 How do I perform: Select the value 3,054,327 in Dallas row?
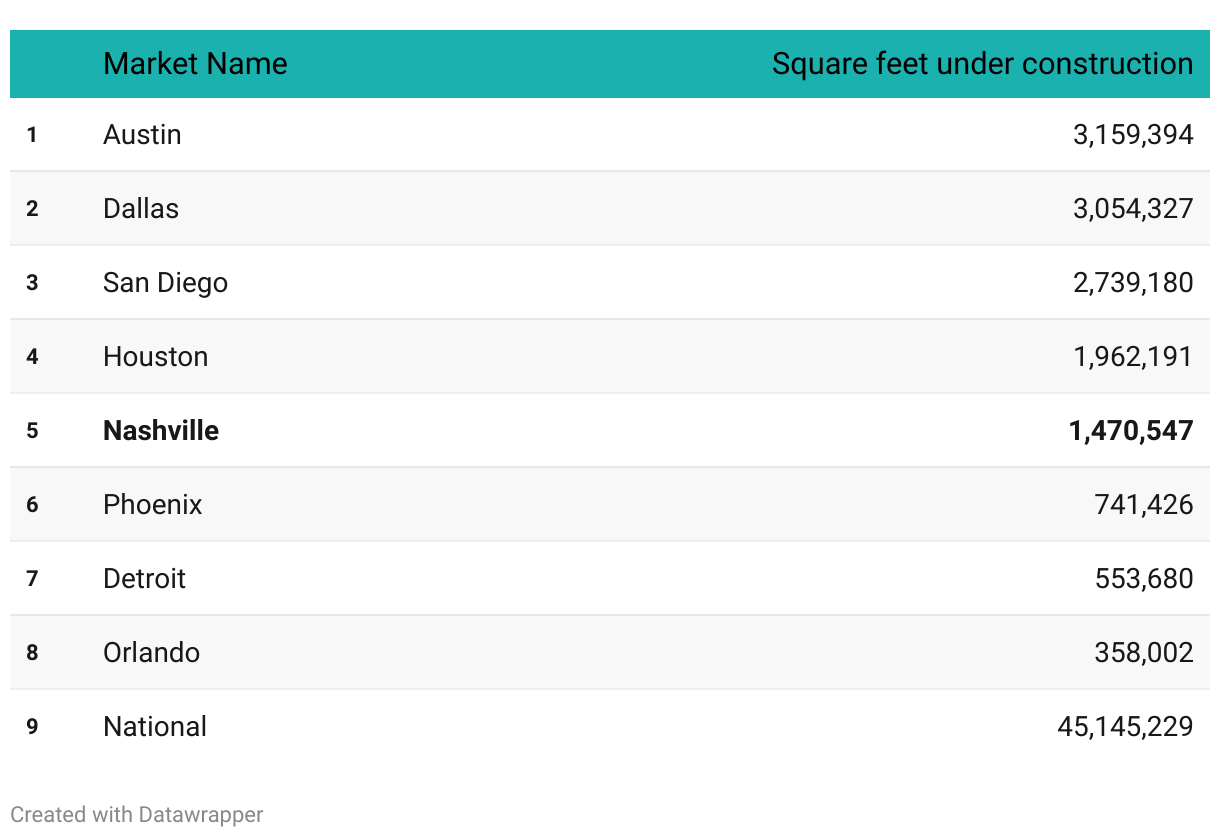coord(1132,209)
